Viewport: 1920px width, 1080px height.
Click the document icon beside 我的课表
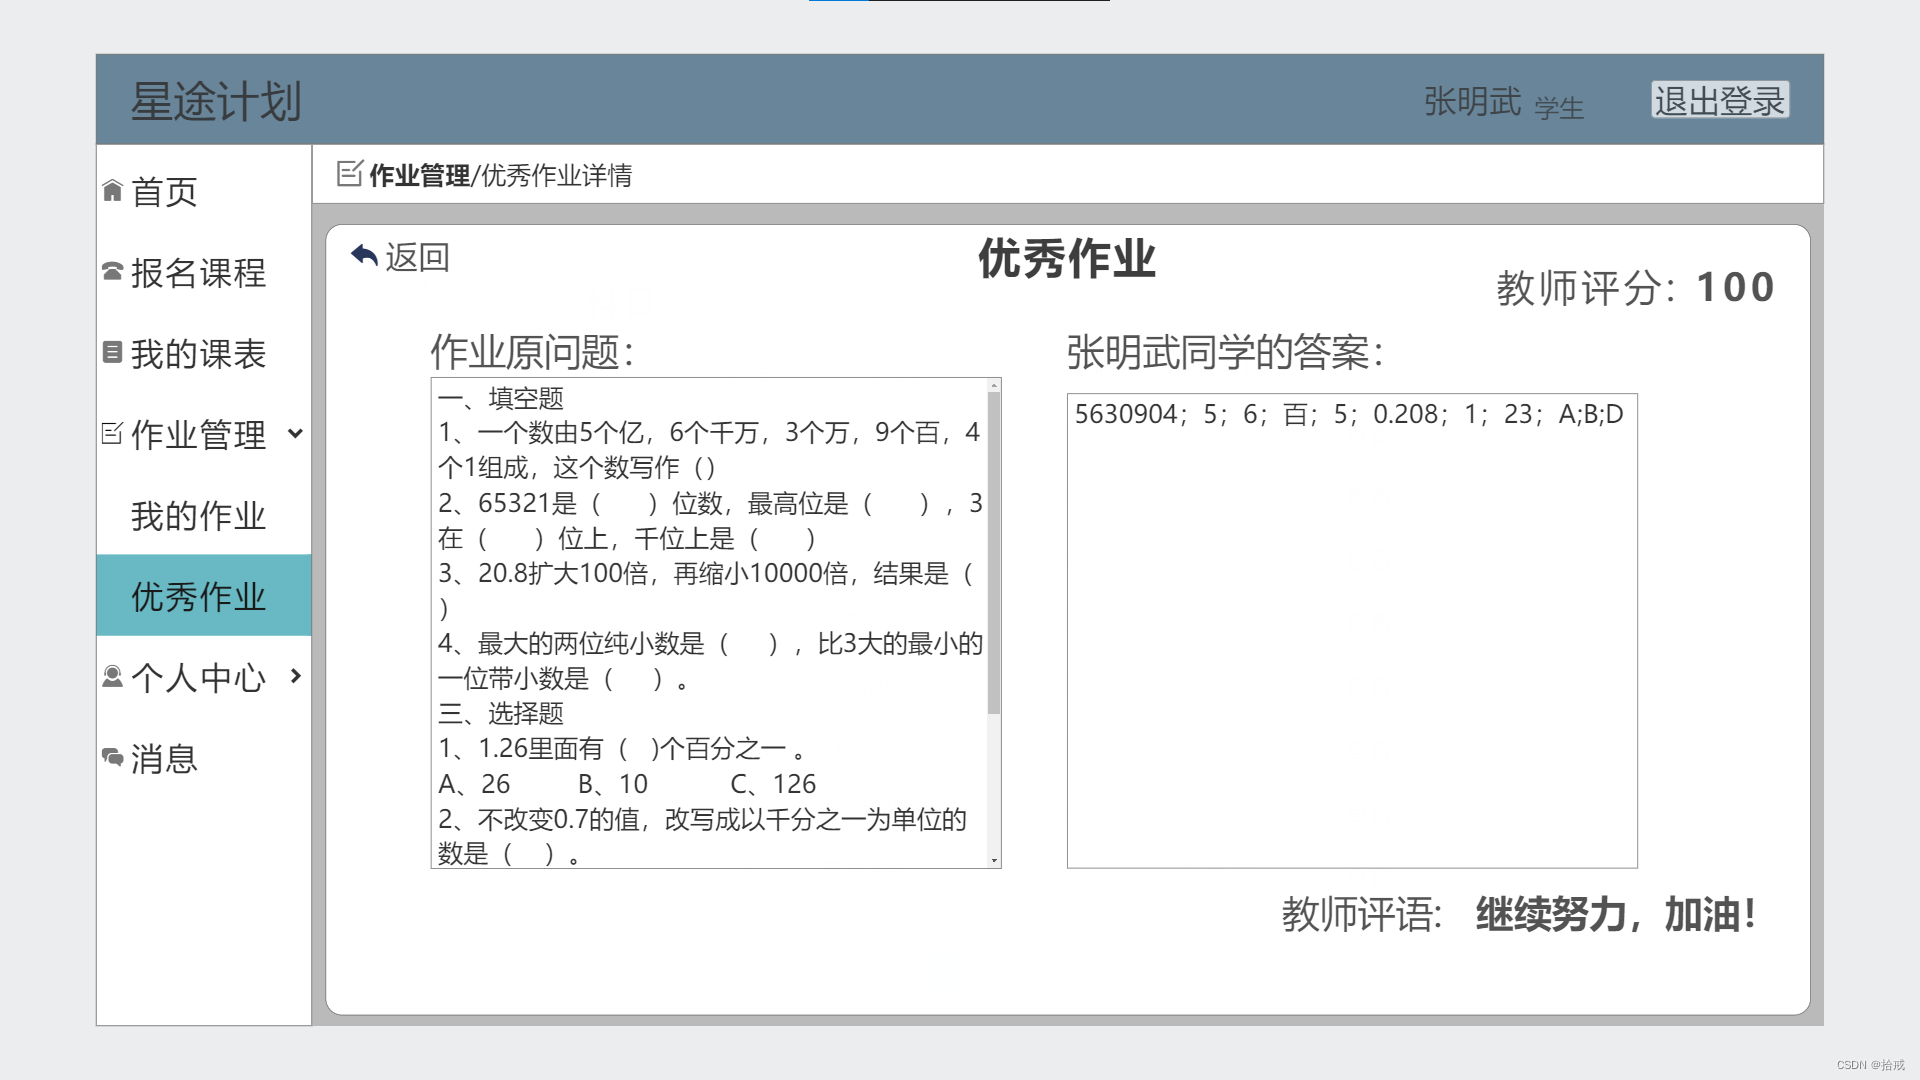(112, 352)
